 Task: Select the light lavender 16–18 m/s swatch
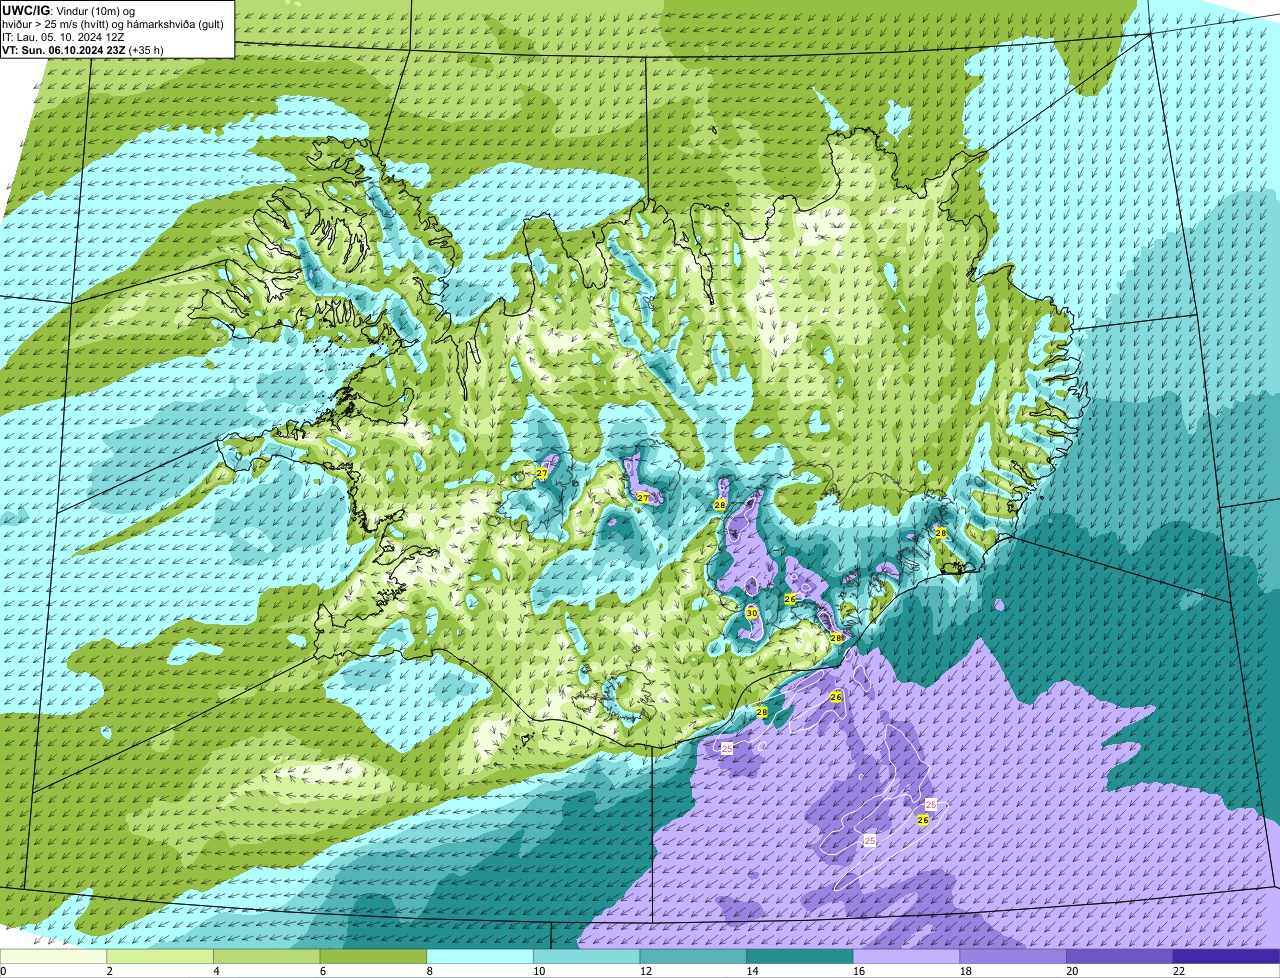pos(906,956)
